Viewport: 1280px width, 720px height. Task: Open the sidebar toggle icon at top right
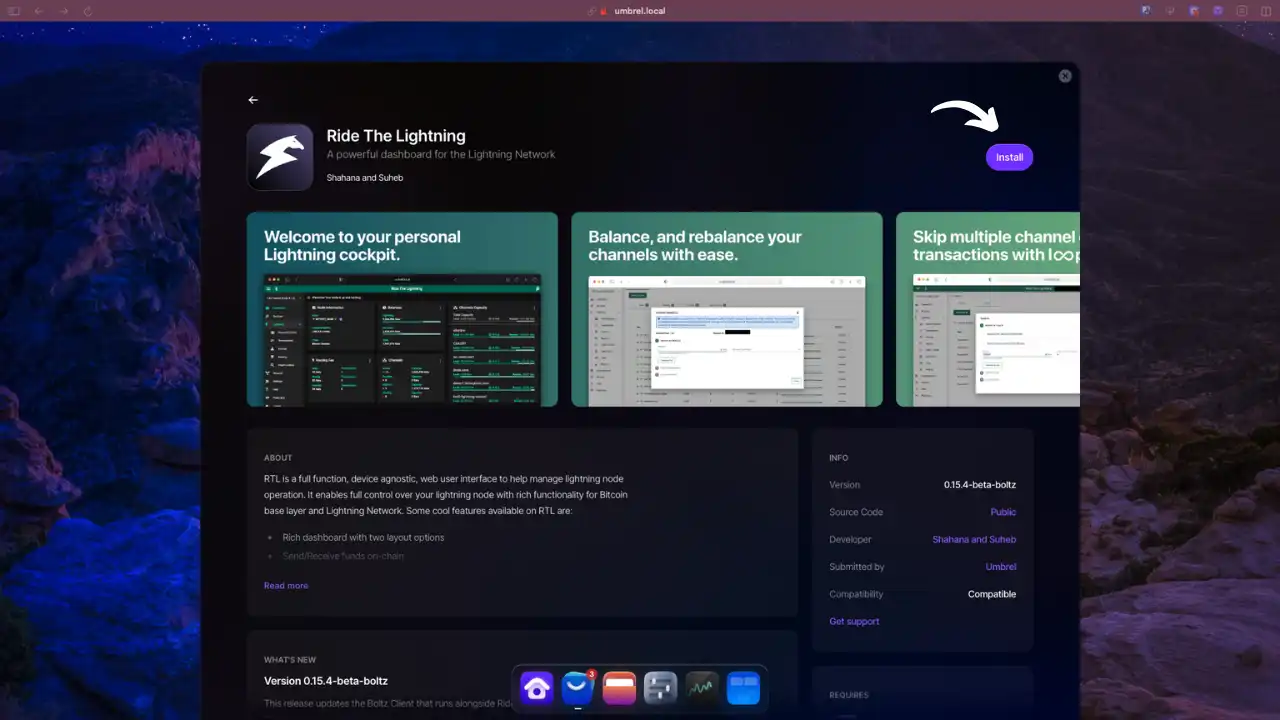1264,10
